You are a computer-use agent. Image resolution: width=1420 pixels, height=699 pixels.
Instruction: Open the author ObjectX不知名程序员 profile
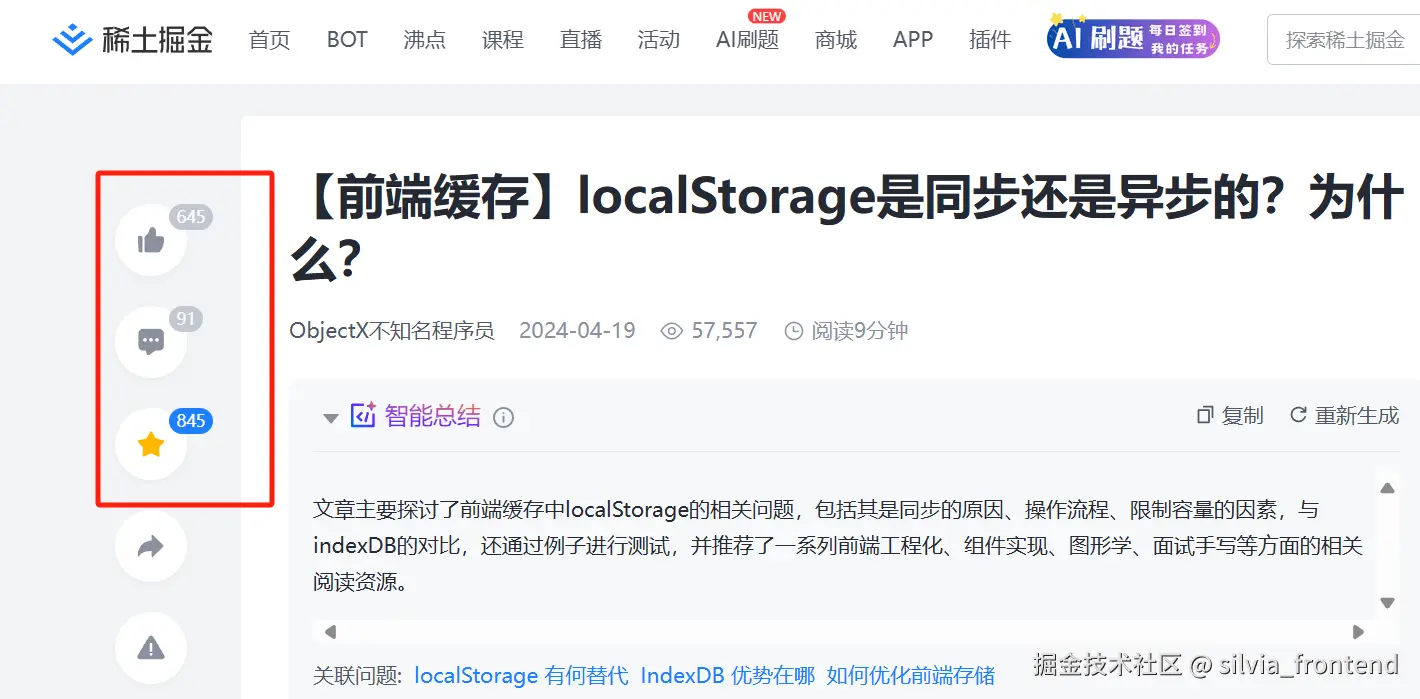pos(391,330)
